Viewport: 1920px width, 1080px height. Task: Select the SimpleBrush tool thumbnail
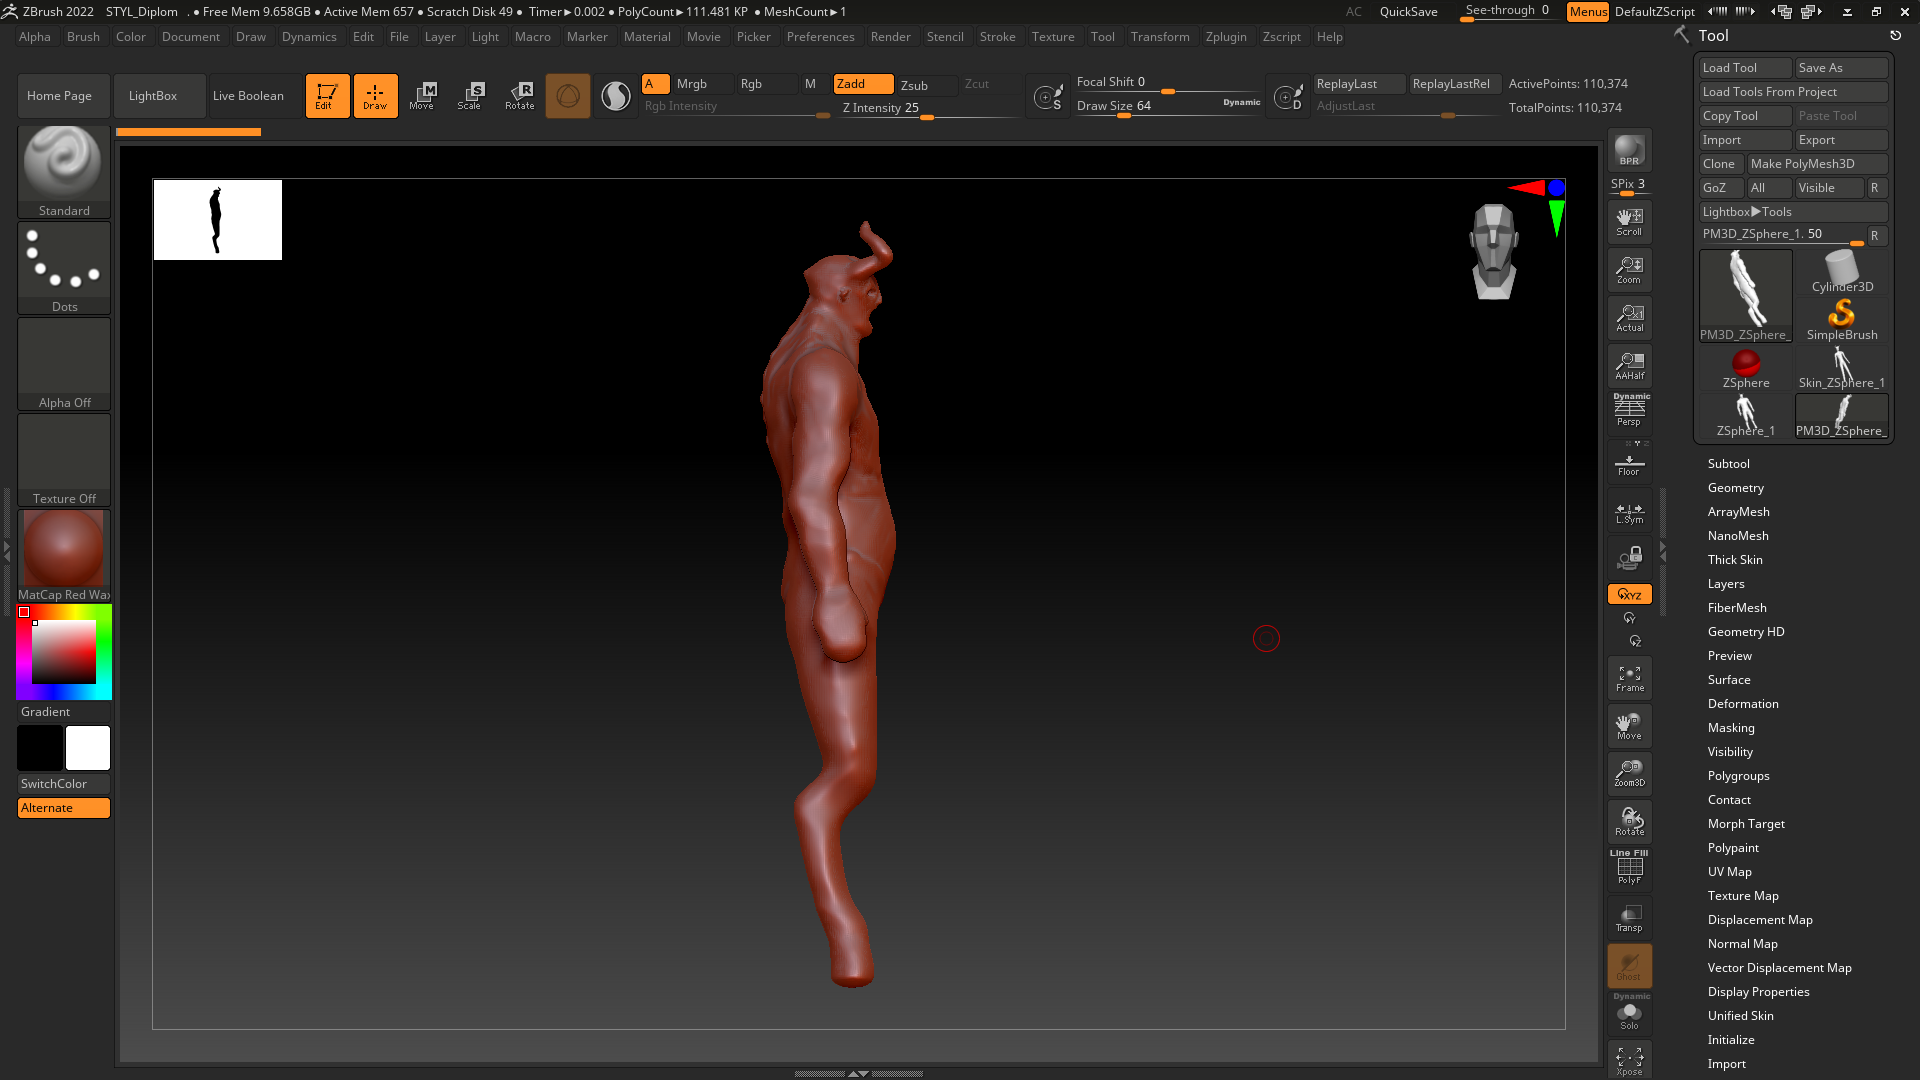pyautogui.click(x=1841, y=320)
